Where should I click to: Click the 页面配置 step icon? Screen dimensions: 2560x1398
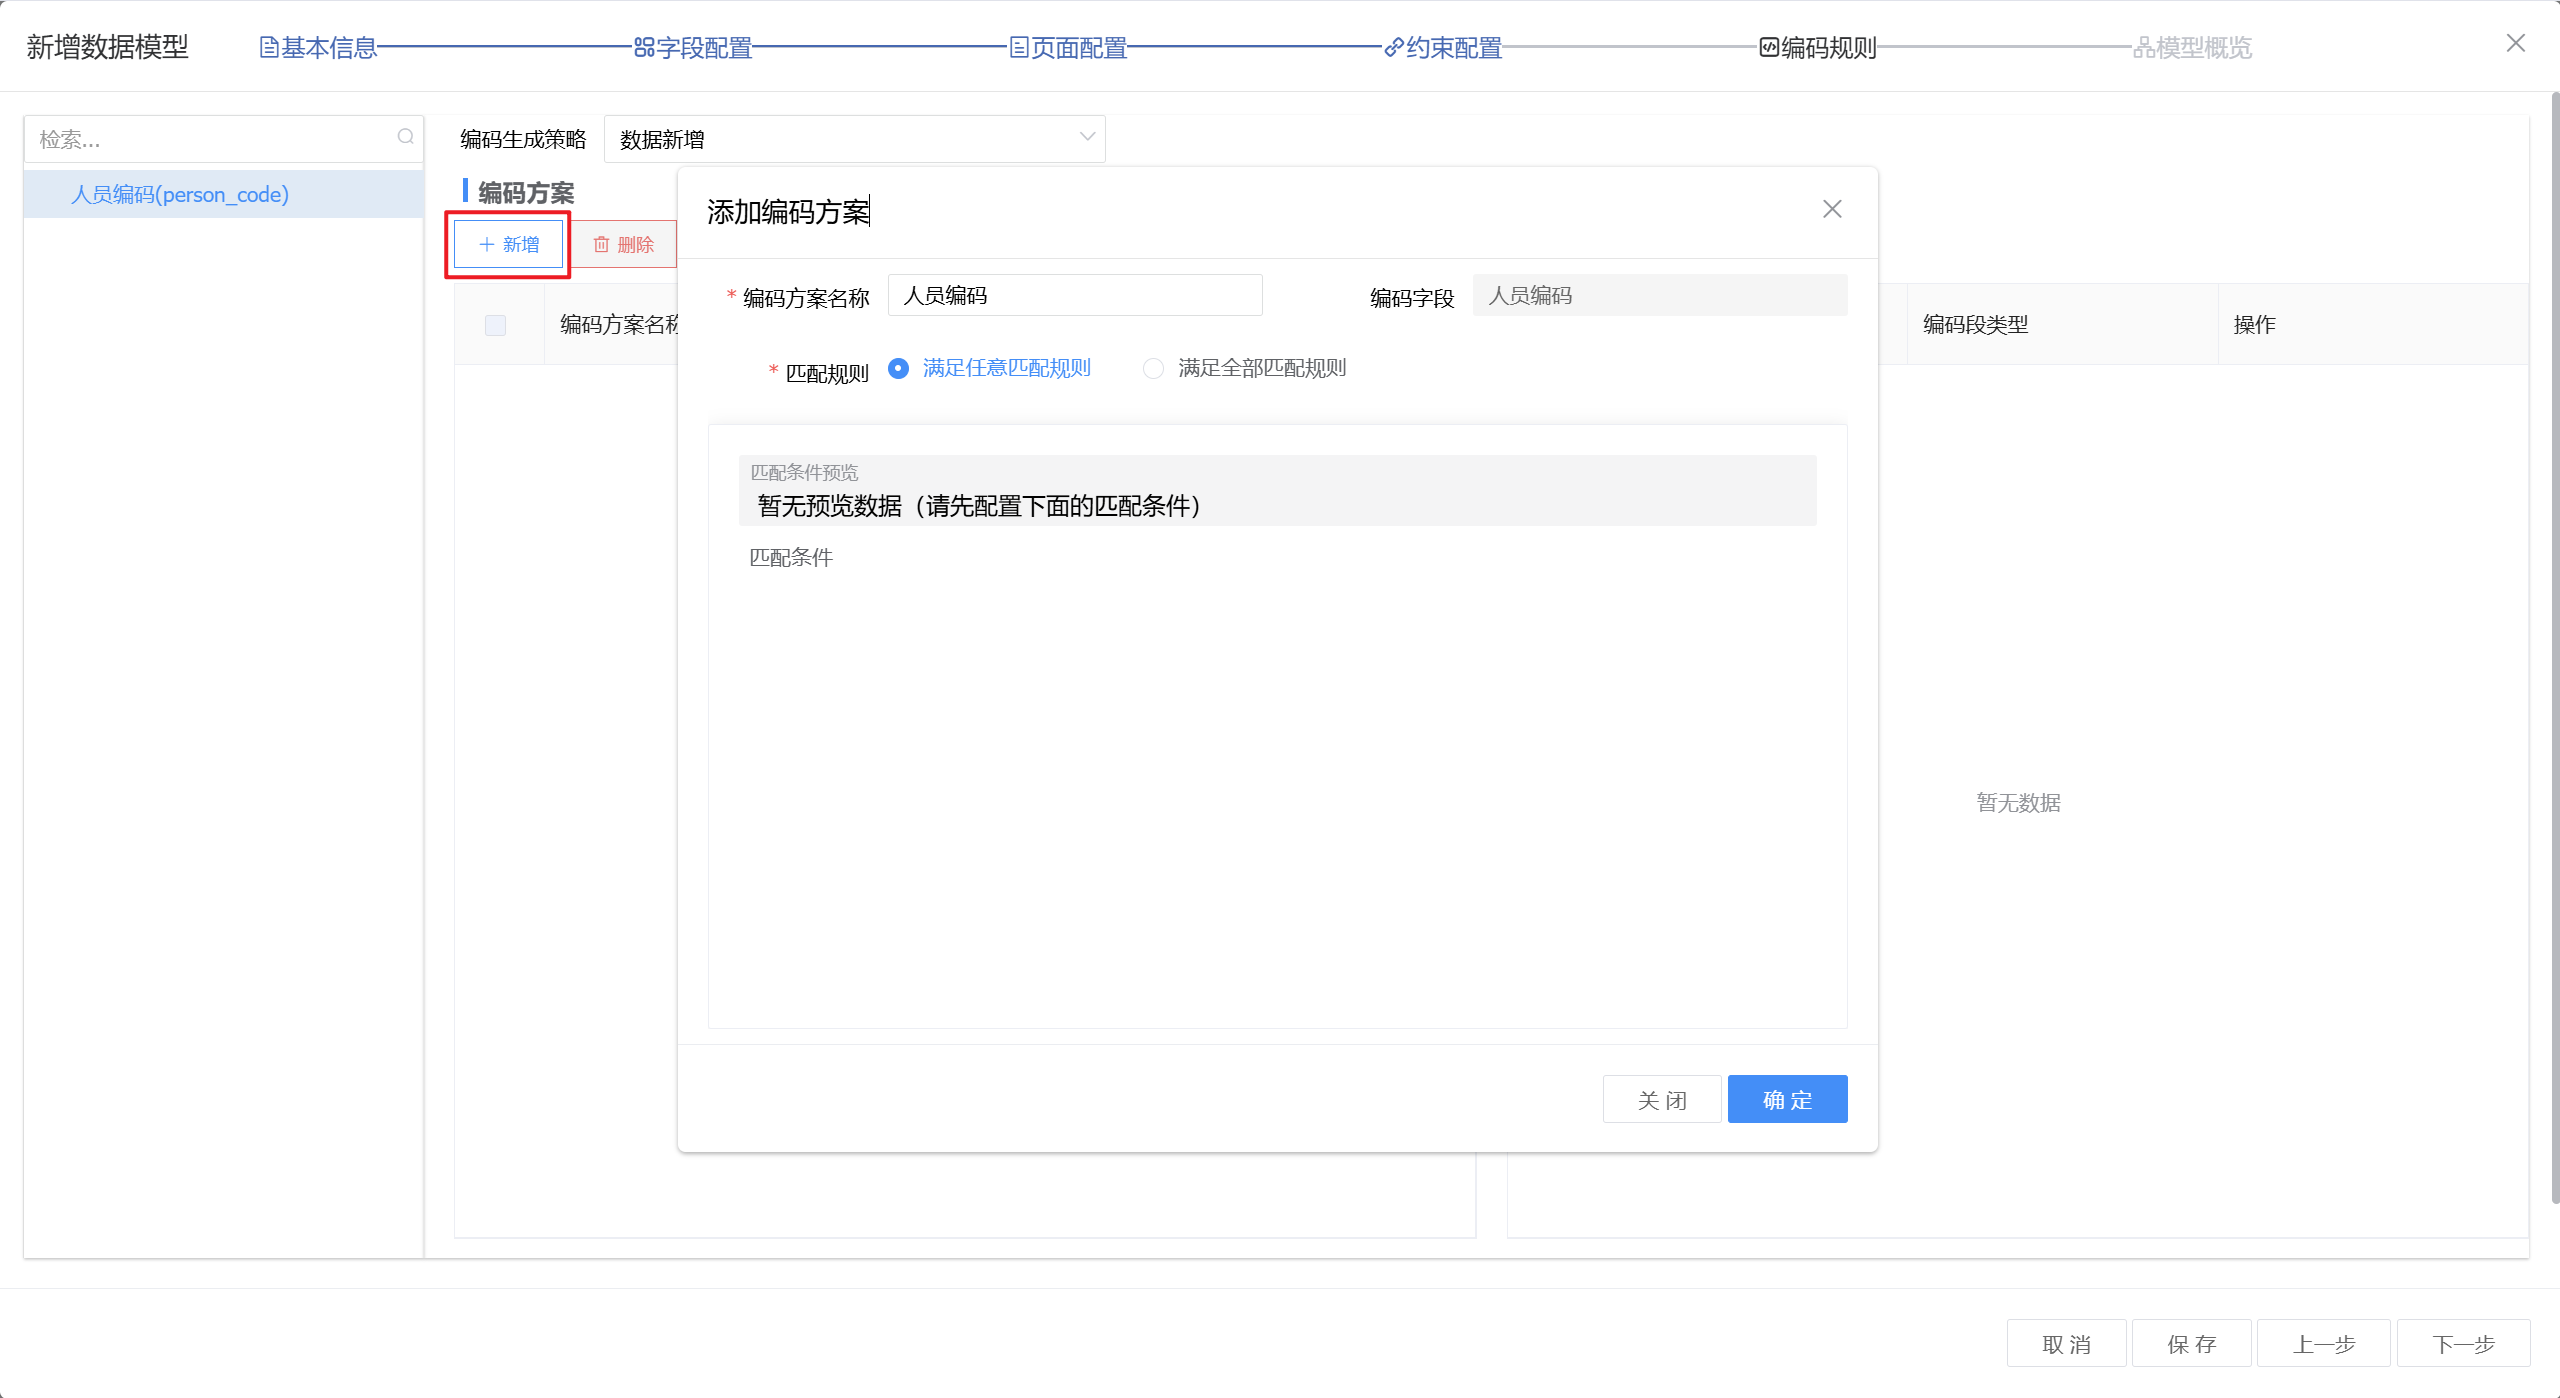1018,47
